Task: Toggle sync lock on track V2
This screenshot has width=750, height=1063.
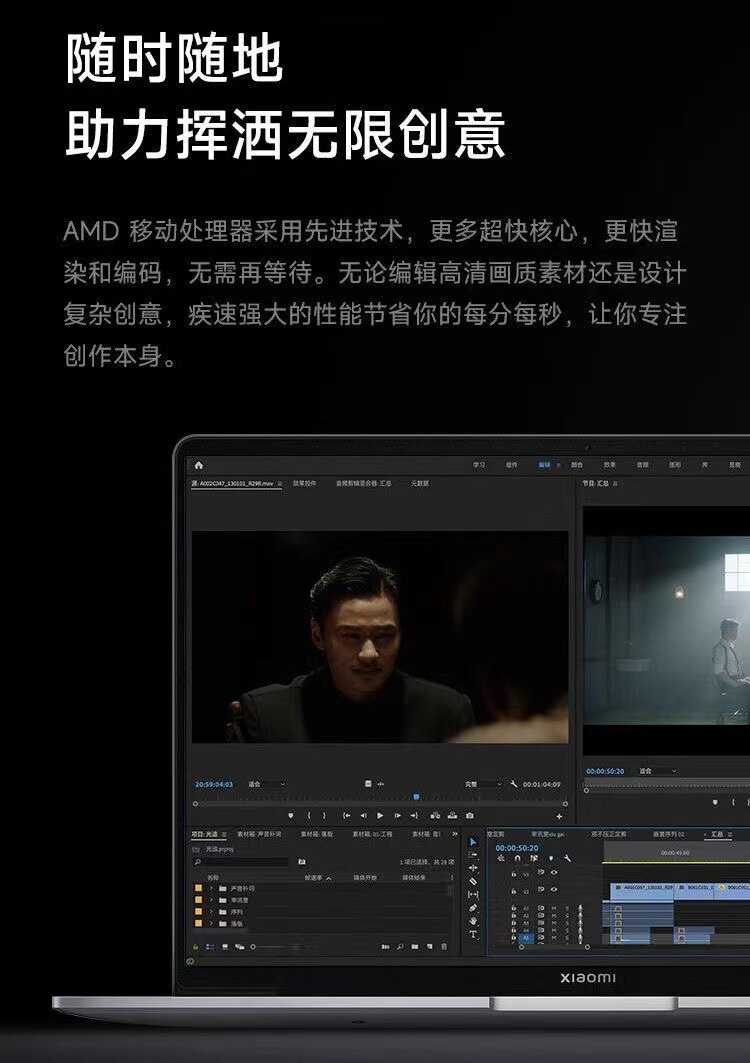Action: [540, 889]
